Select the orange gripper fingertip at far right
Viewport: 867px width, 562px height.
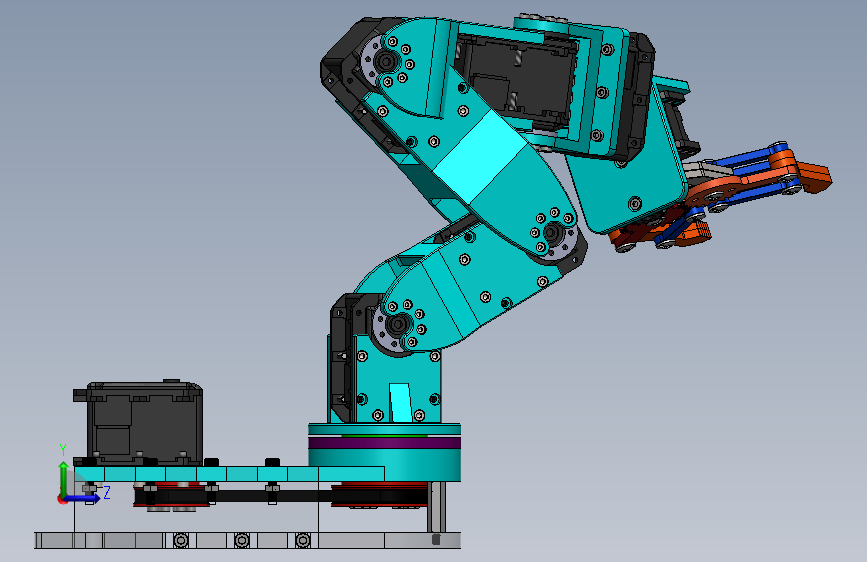tap(814, 177)
